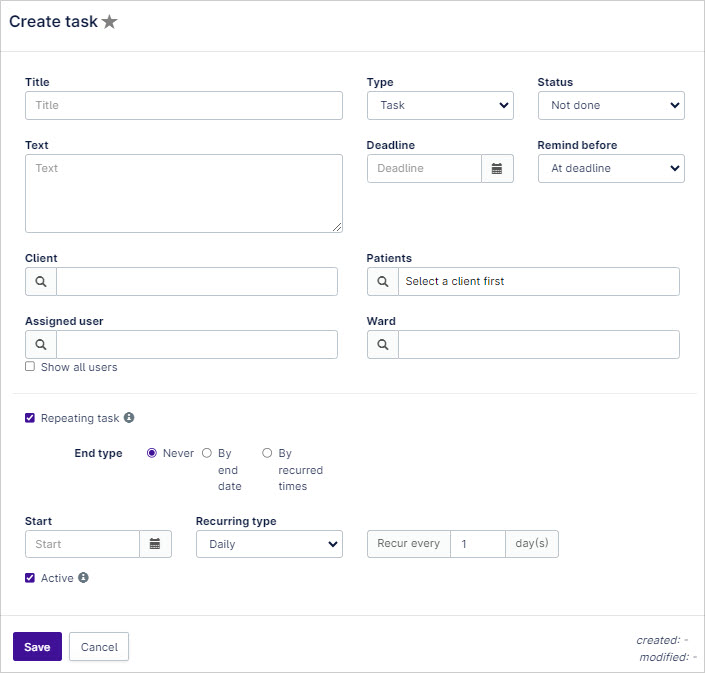Click the Patients search magnifier icon
Image resolution: width=705 pixels, height=673 pixels.
pyautogui.click(x=383, y=281)
